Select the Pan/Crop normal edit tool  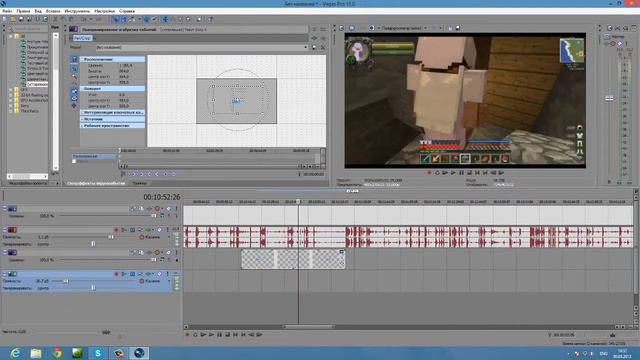pos(74,69)
